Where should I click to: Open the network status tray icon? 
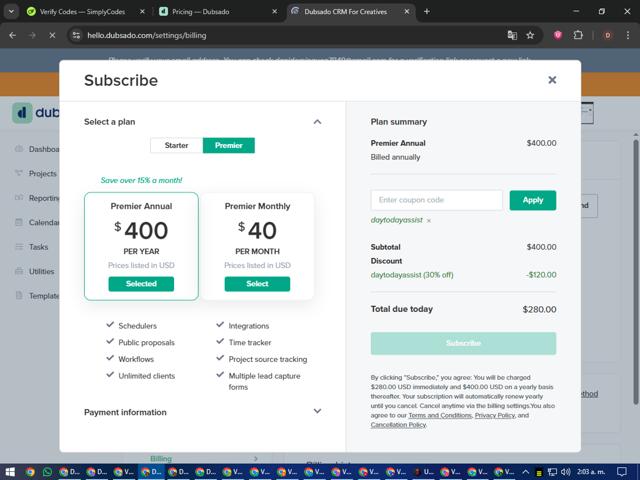pos(552,472)
